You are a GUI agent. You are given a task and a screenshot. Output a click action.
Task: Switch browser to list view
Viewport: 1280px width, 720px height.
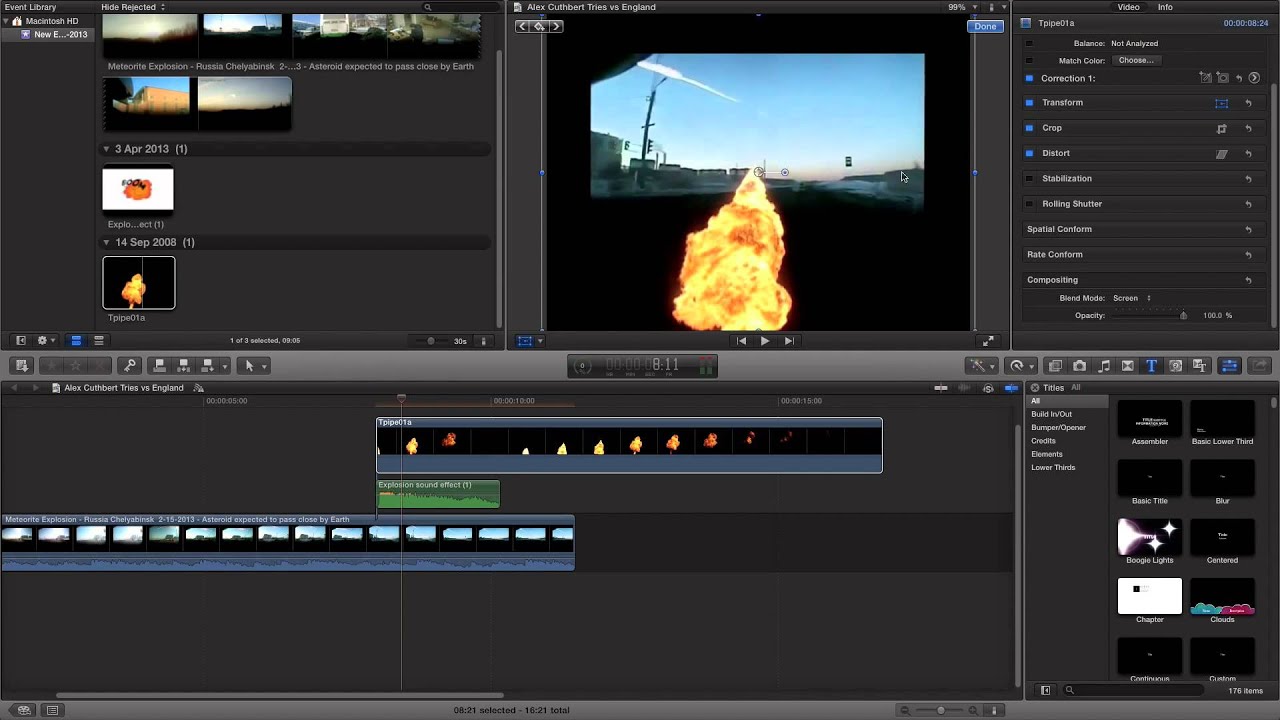click(x=98, y=341)
